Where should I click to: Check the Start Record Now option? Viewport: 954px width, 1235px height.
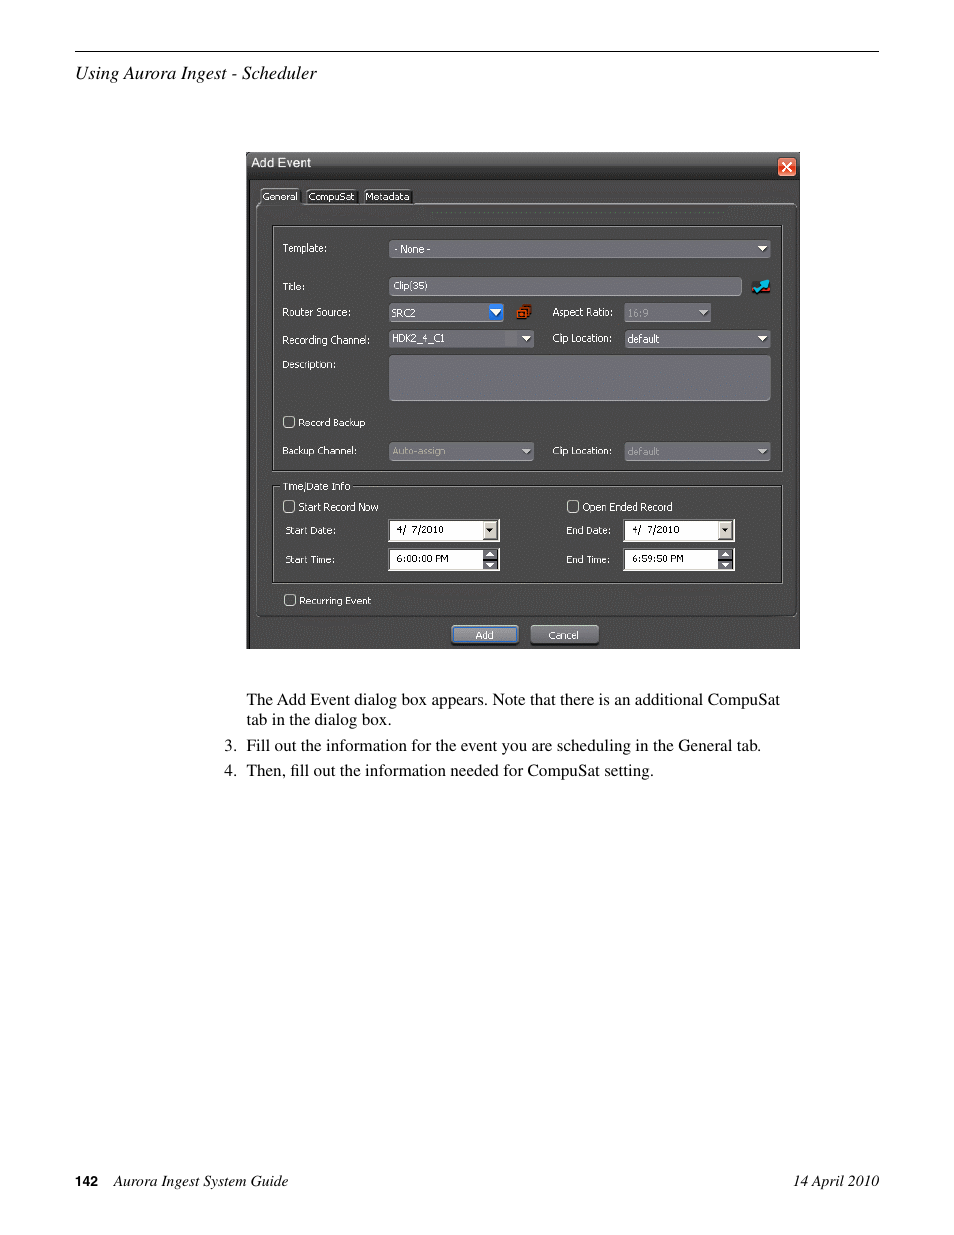pyautogui.click(x=289, y=507)
